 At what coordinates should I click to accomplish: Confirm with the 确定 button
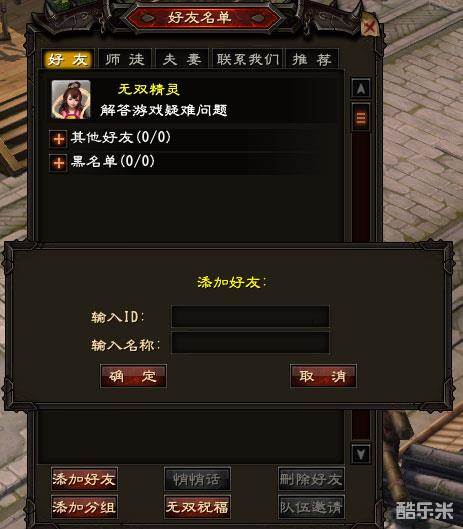(133, 376)
